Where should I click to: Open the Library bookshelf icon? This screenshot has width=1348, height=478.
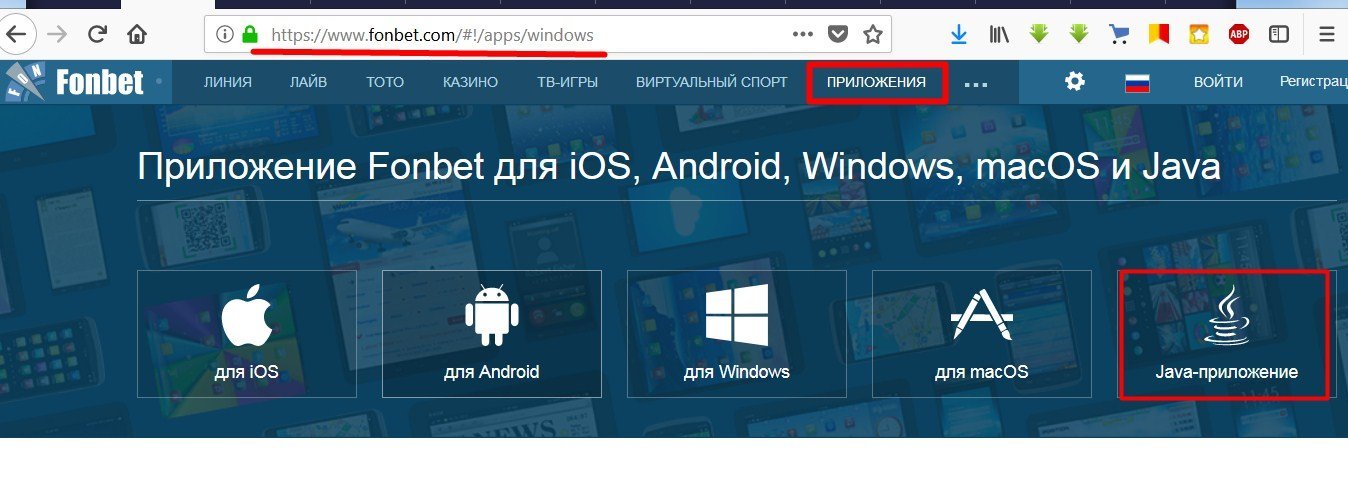[x=999, y=35]
